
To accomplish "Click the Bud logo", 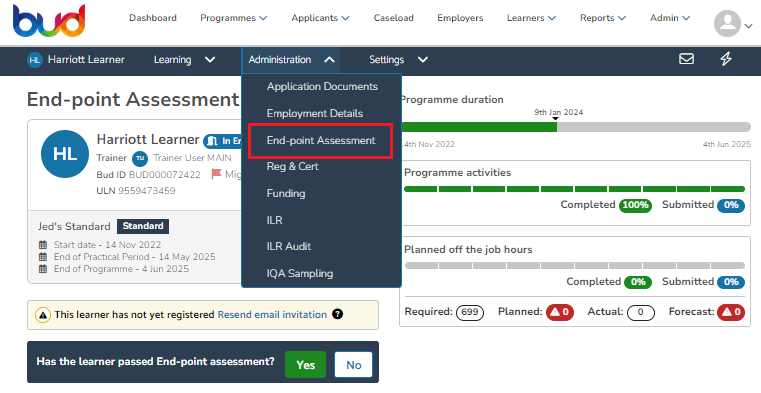I will [49, 21].
